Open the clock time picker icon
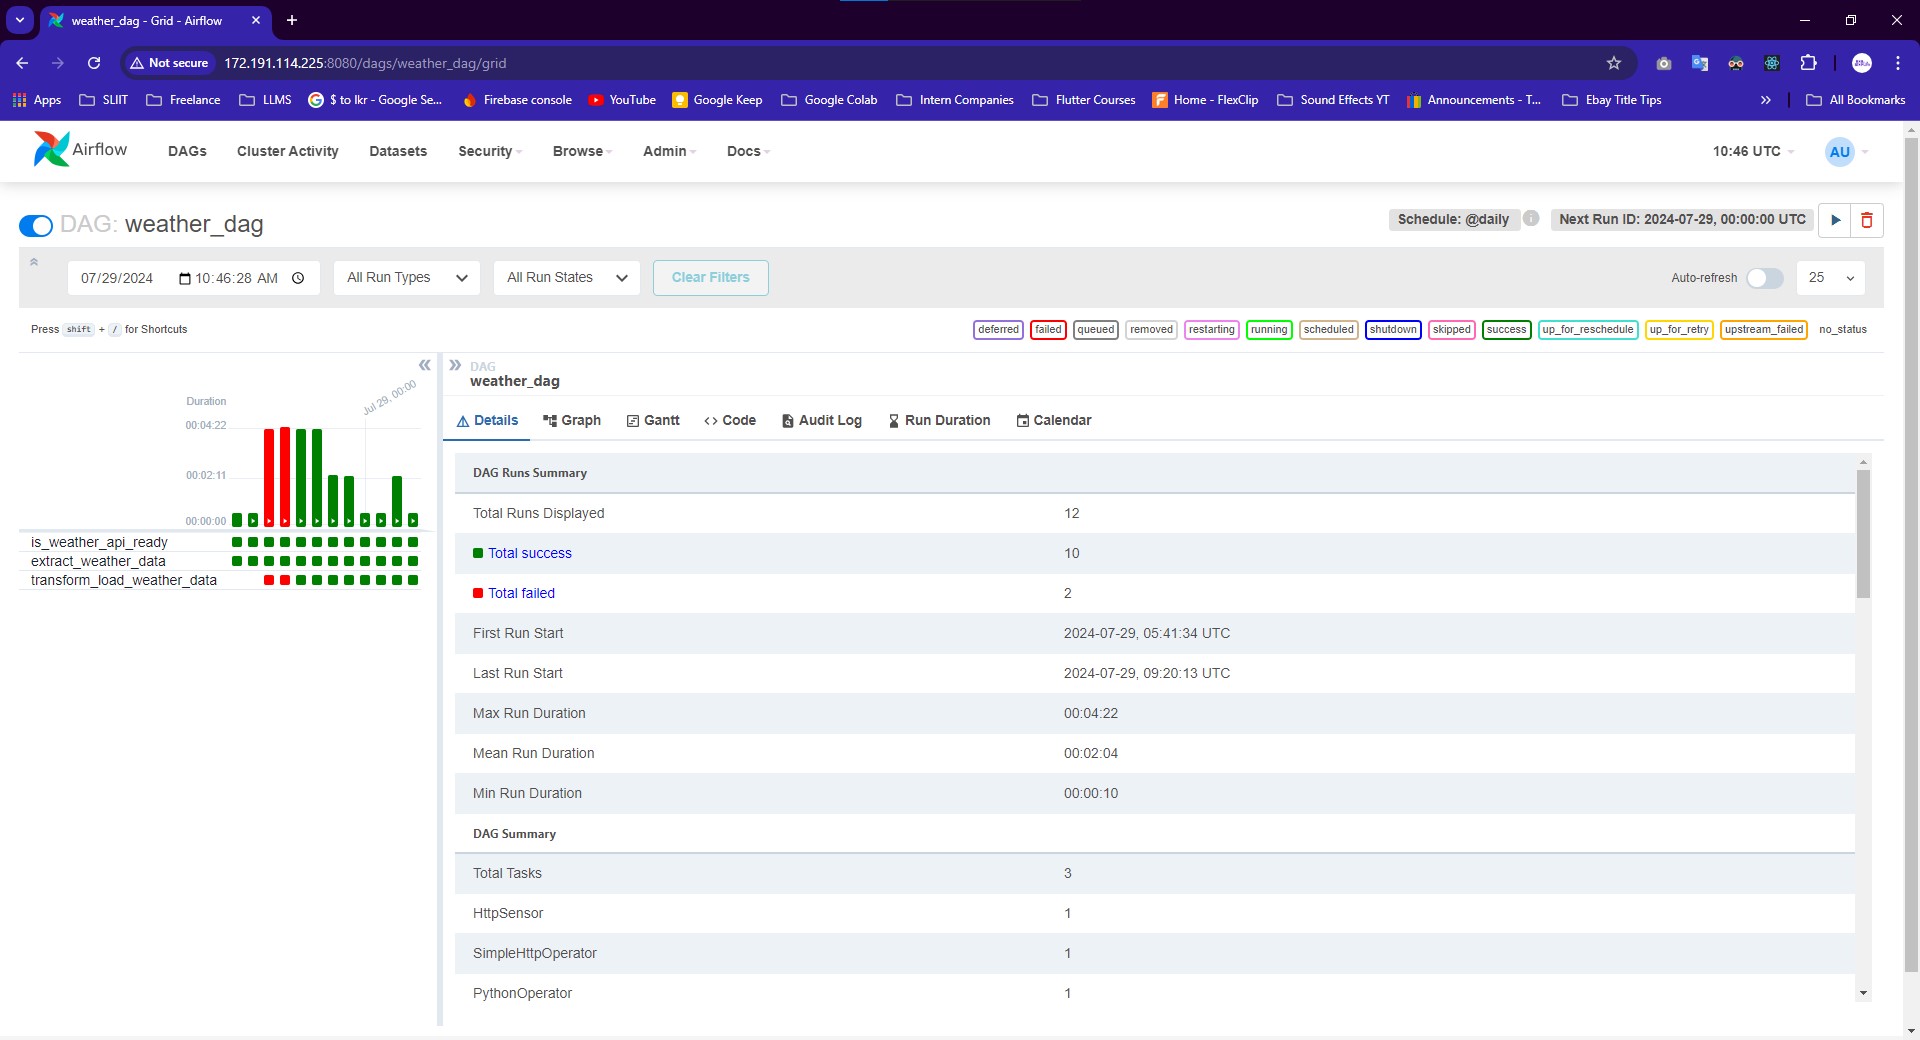Image resolution: width=1920 pixels, height=1040 pixels. click(298, 278)
